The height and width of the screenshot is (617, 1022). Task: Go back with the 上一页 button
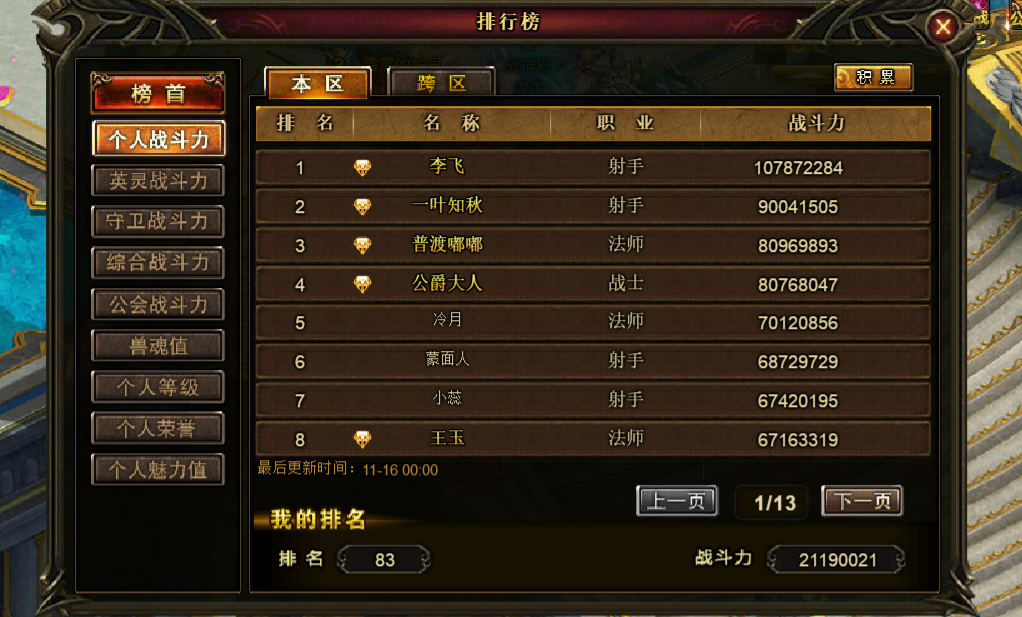pyautogui.click(x=677, y=500)
